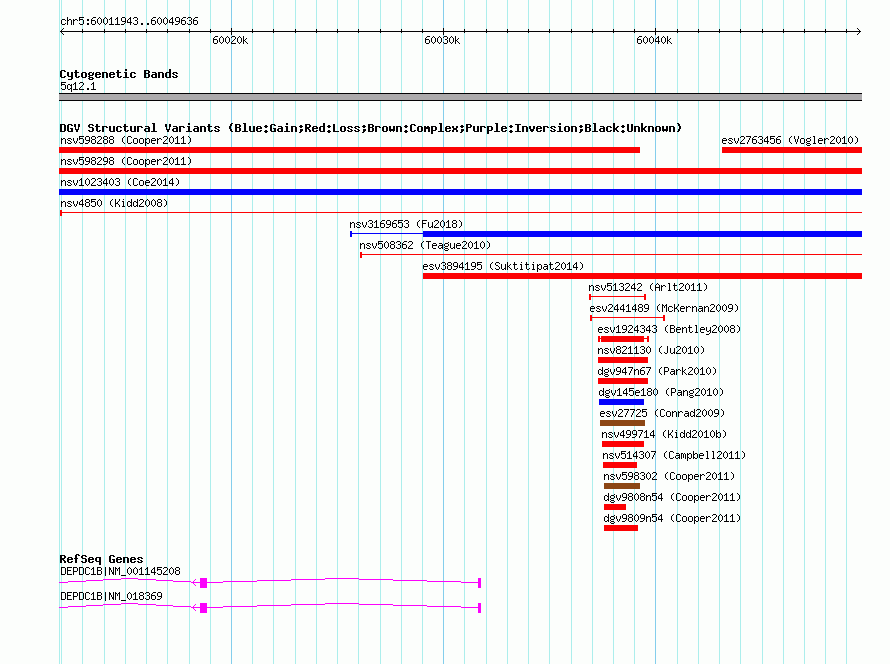Screen dimensions: 890x664
Task: Click the red dgv9809n54 loss bar
Action: pos(621,528)
